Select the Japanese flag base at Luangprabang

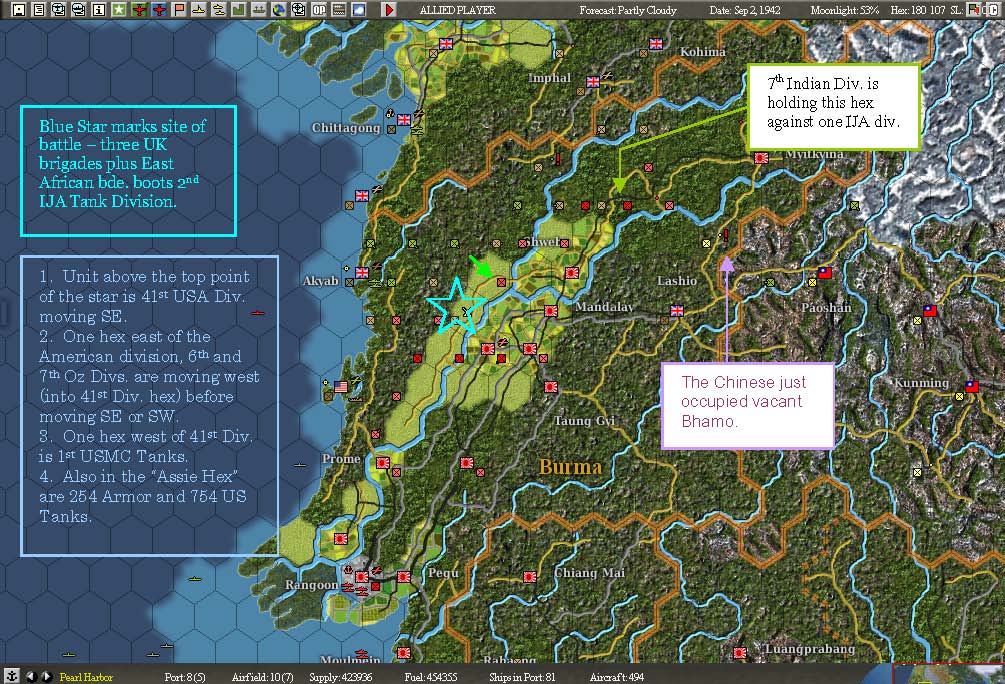(740, 653)
